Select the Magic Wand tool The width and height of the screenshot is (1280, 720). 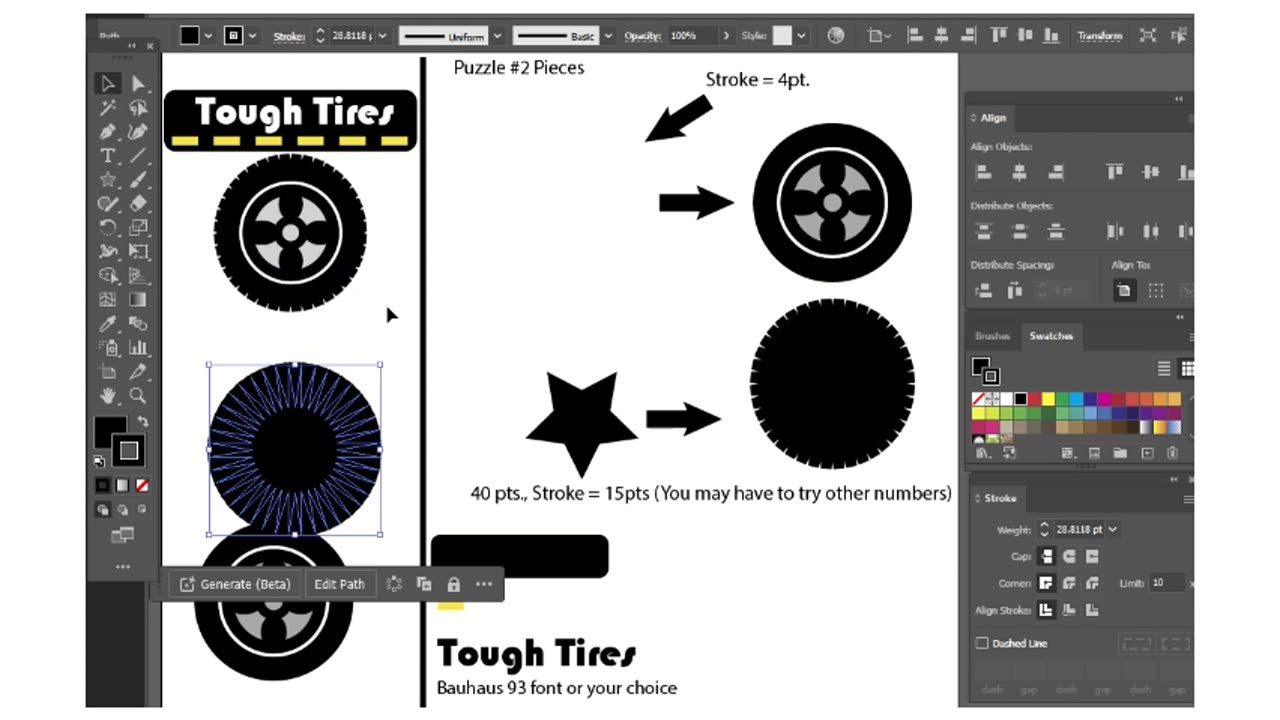(x=108, y=107)
